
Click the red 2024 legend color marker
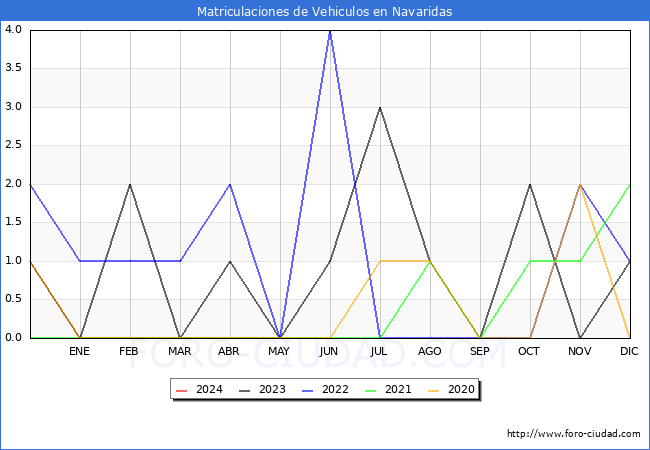click(182, 390)
